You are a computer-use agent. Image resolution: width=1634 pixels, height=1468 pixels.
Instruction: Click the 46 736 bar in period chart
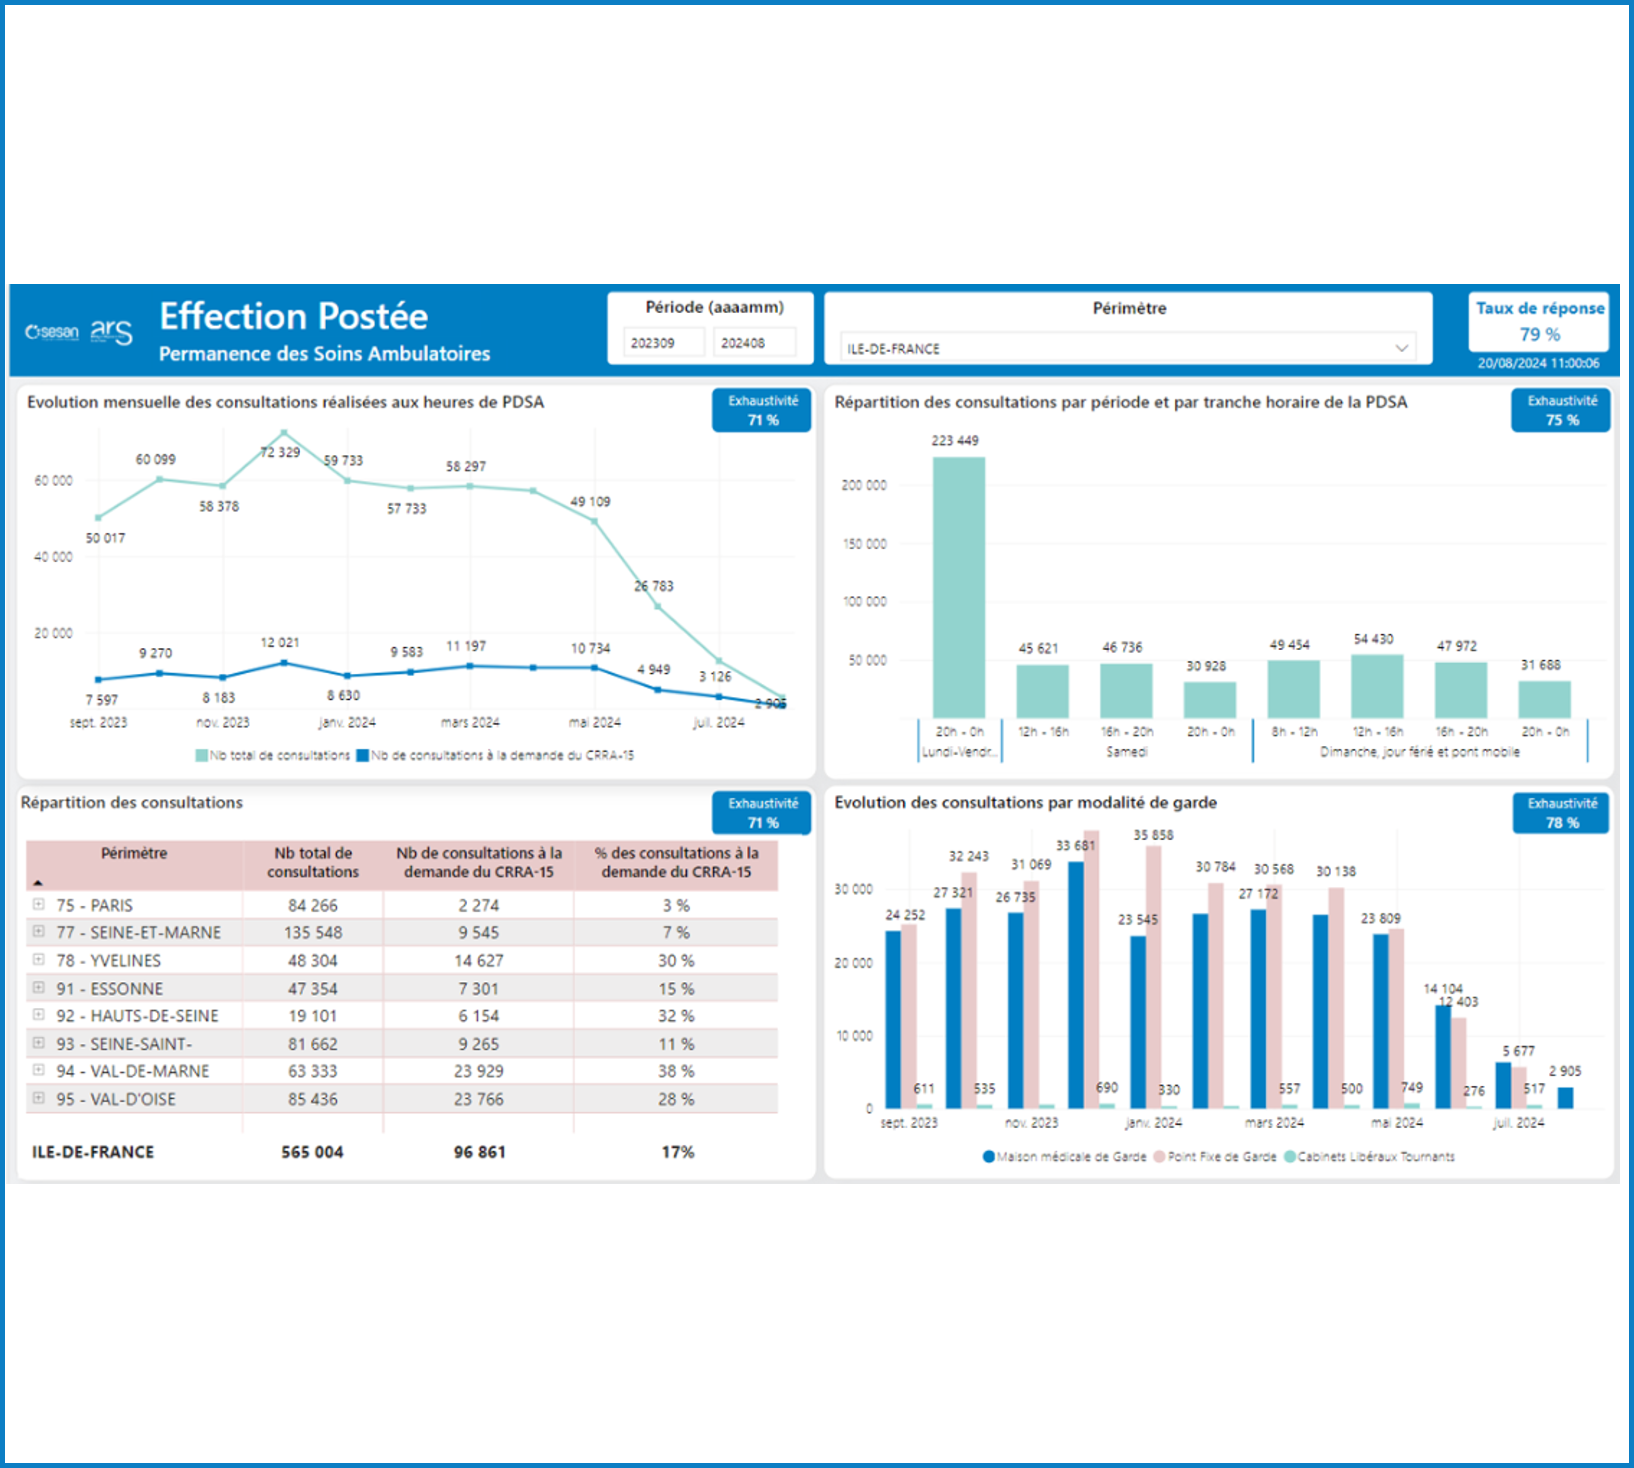point(1126,691)
